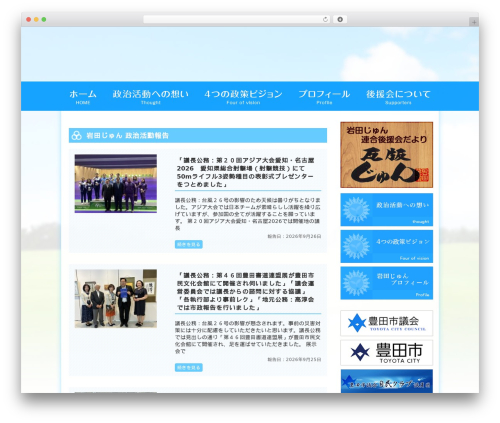Open the 豊田市議会 Toyota City Council banner

tap(387, 323)
